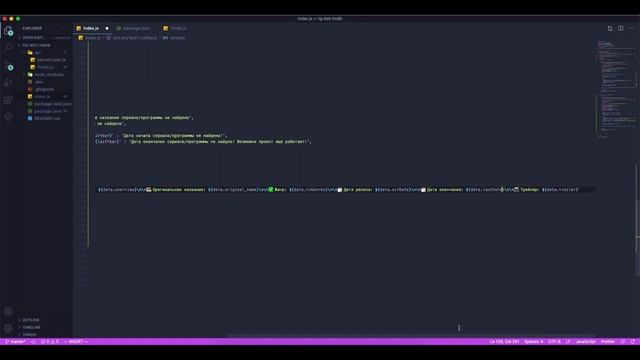Image resolution: width=640 pixels, height=360 pixels.
Task: Open the Extensions view
Action: coord(8,100)
